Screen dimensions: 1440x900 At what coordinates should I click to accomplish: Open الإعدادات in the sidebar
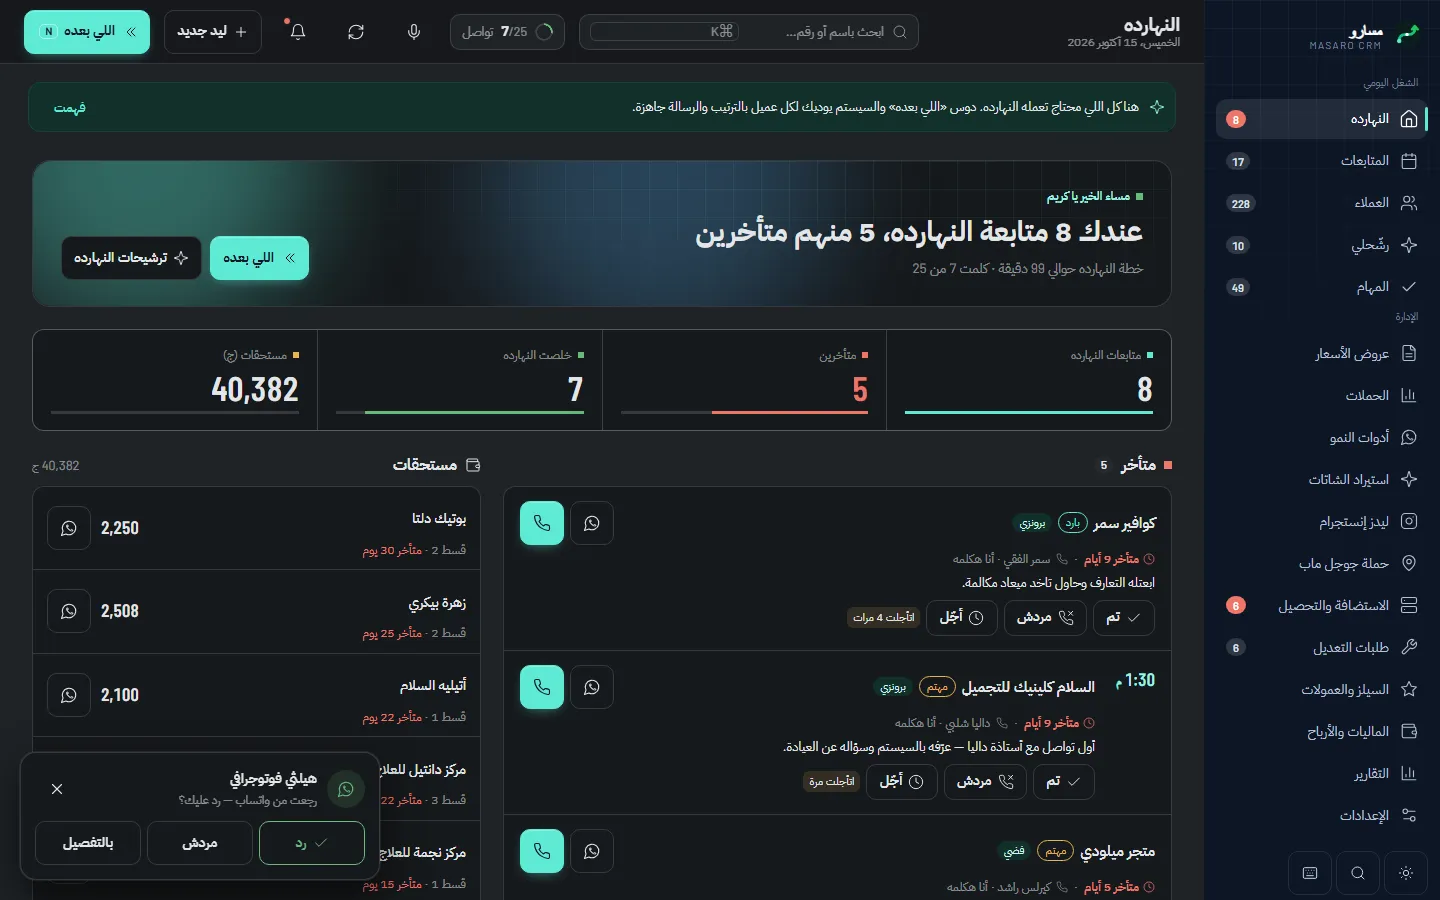pyautogui.click(x=1322, y=815)
